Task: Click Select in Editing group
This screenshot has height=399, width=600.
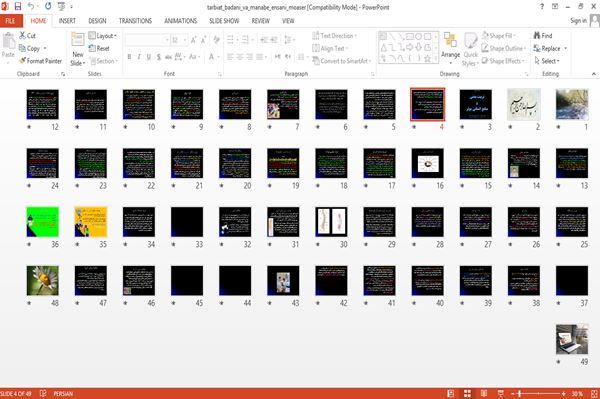Action: point(547,61)
